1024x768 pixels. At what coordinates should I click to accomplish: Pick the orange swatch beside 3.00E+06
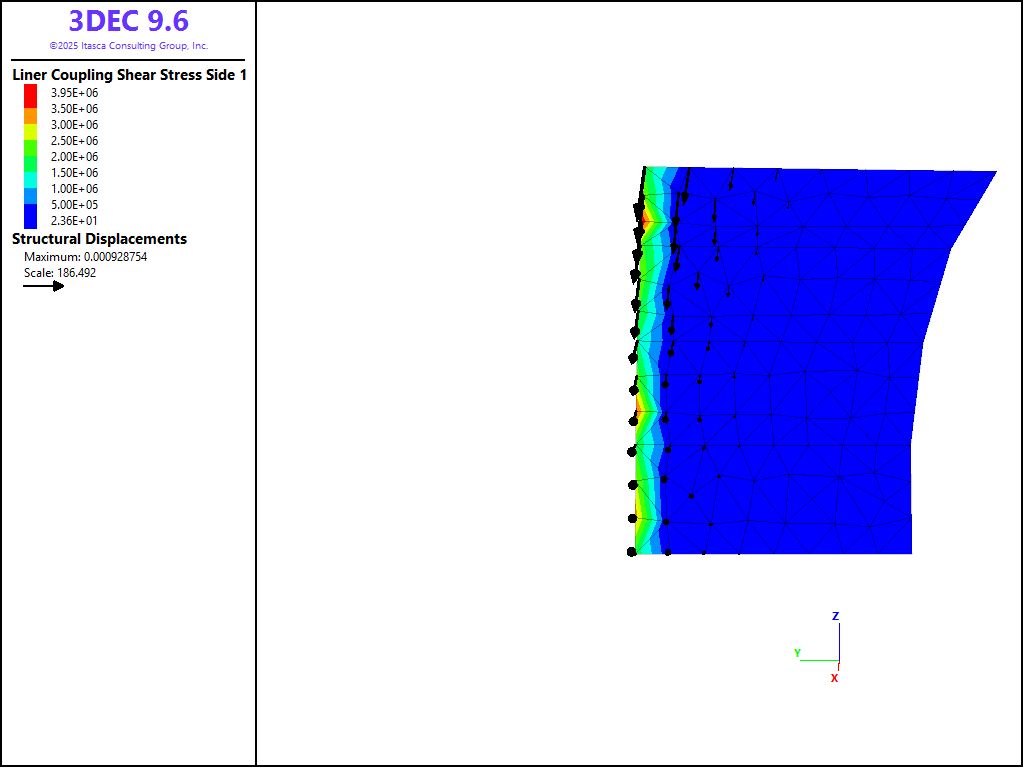[31, 117]
